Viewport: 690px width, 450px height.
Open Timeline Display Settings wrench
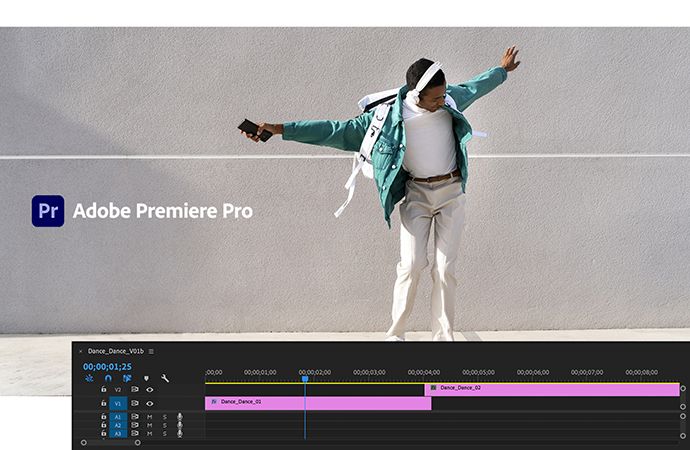tap(165, 378)
